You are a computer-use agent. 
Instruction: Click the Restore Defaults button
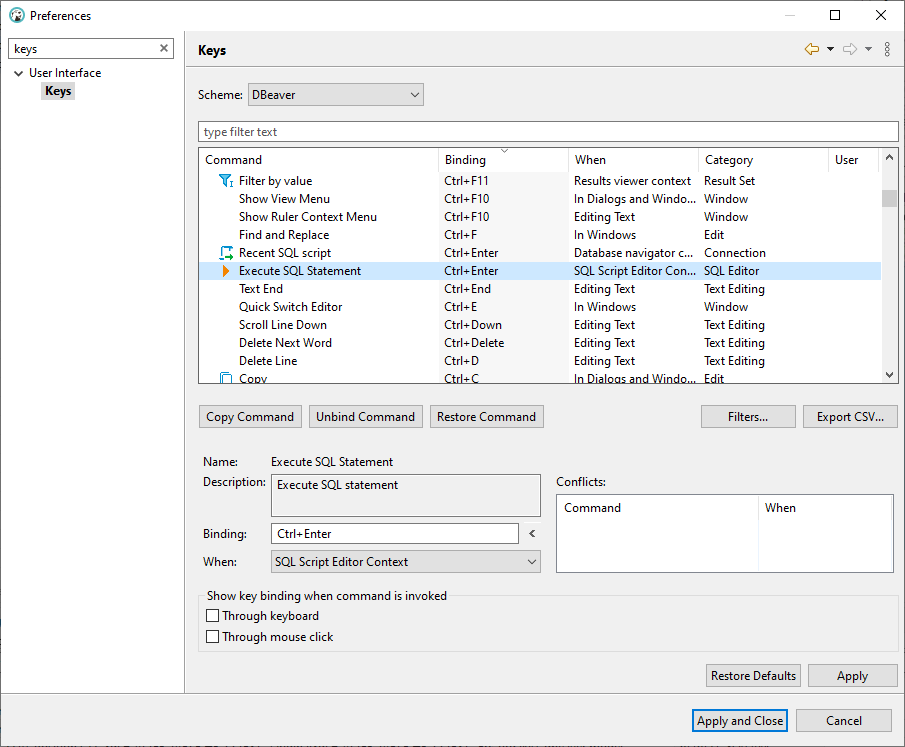(753, 675)
